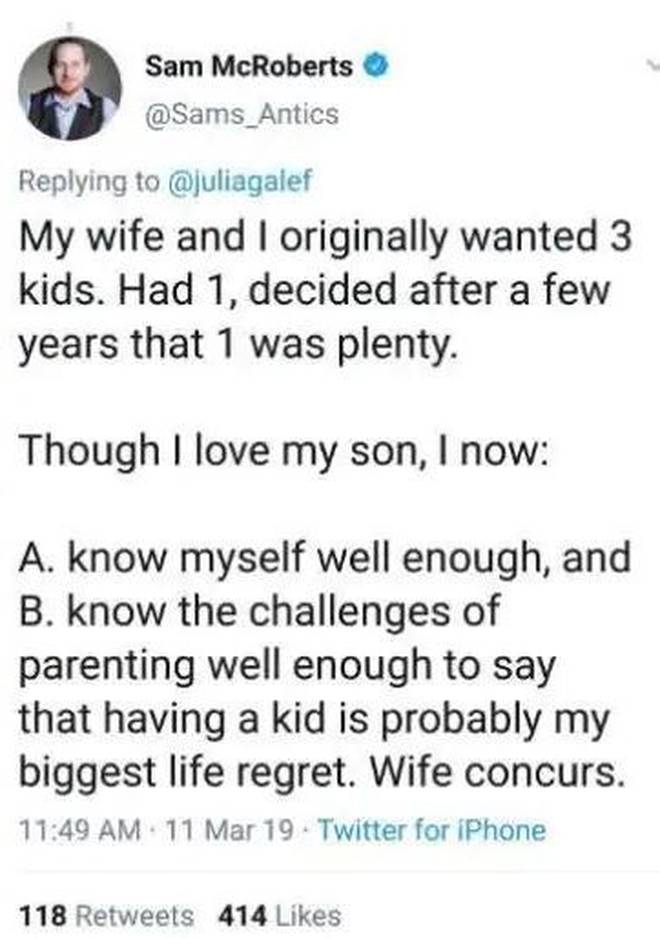The height and width of the screenshot is (939, 660).
Task: Click the 11 Mar 19 date
Action: (x=230, y=831)
